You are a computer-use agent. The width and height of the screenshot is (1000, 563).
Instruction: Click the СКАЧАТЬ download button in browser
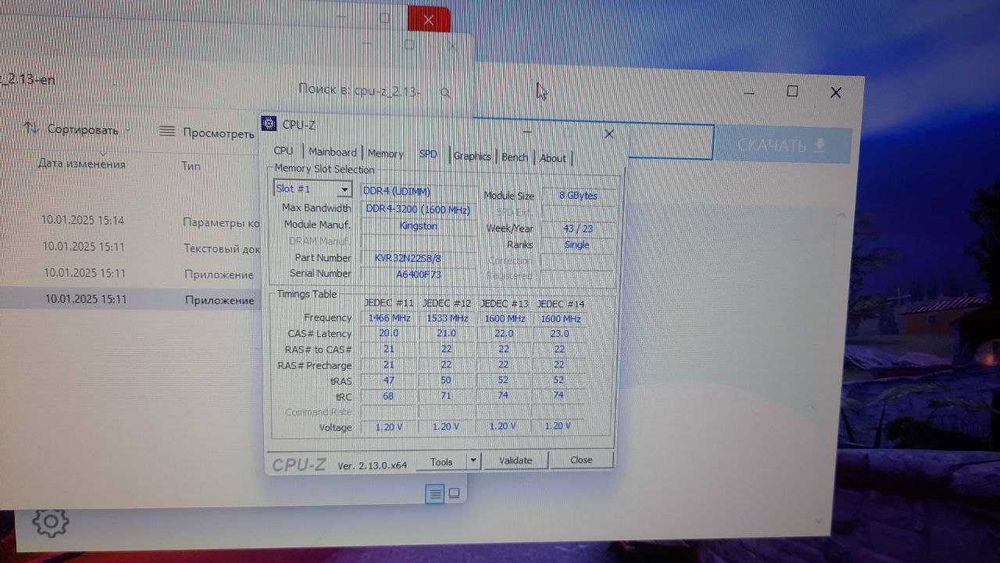783,145
